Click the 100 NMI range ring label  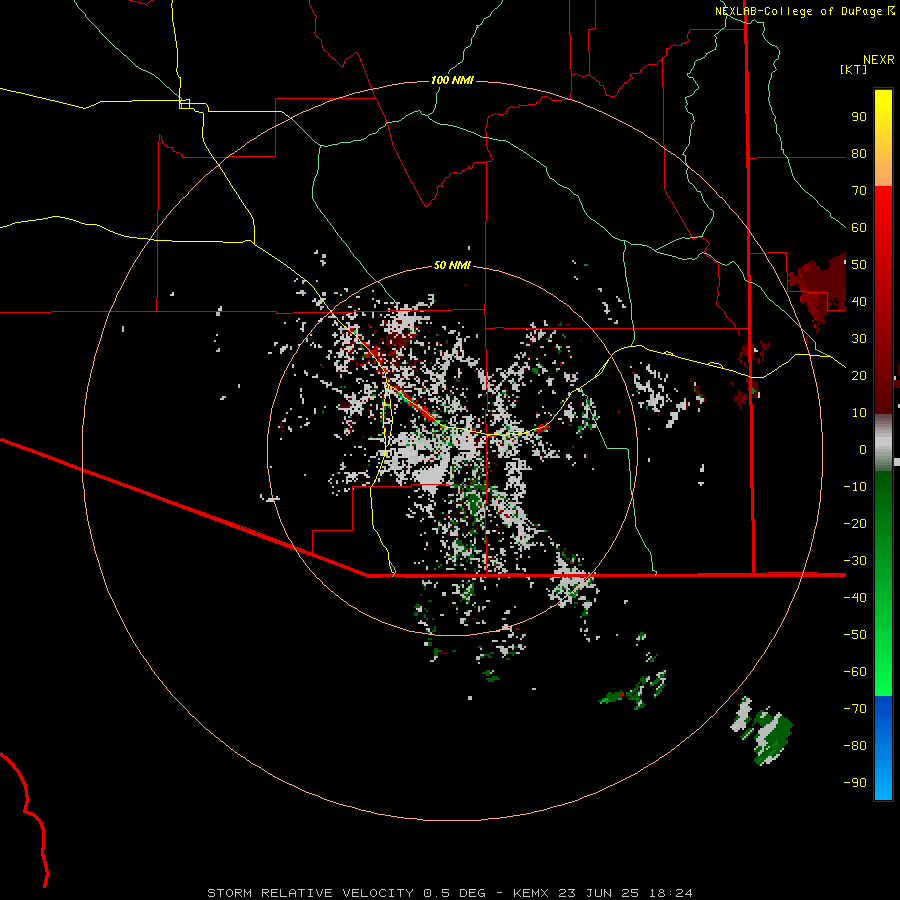click(x=452, y=80)
